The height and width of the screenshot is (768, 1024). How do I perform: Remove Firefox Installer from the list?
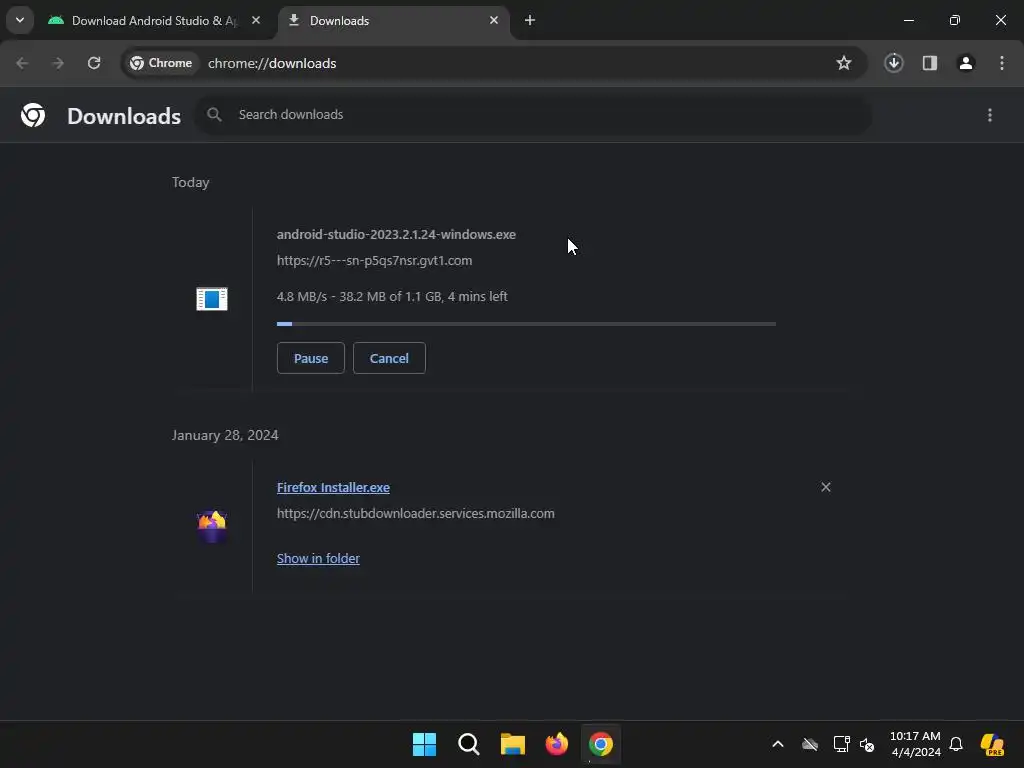pyautogui.click(x=825, y=487)
